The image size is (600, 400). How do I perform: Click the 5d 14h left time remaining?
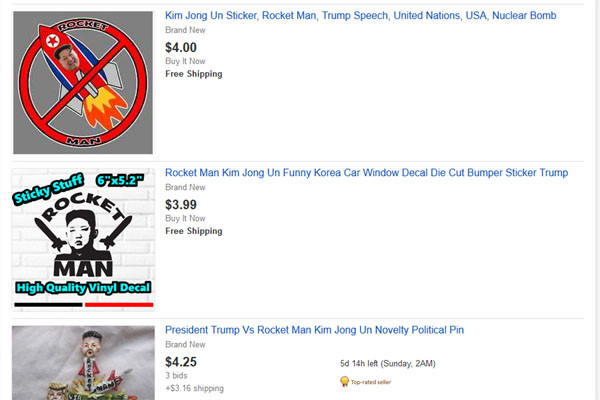(x=387, y=362)
